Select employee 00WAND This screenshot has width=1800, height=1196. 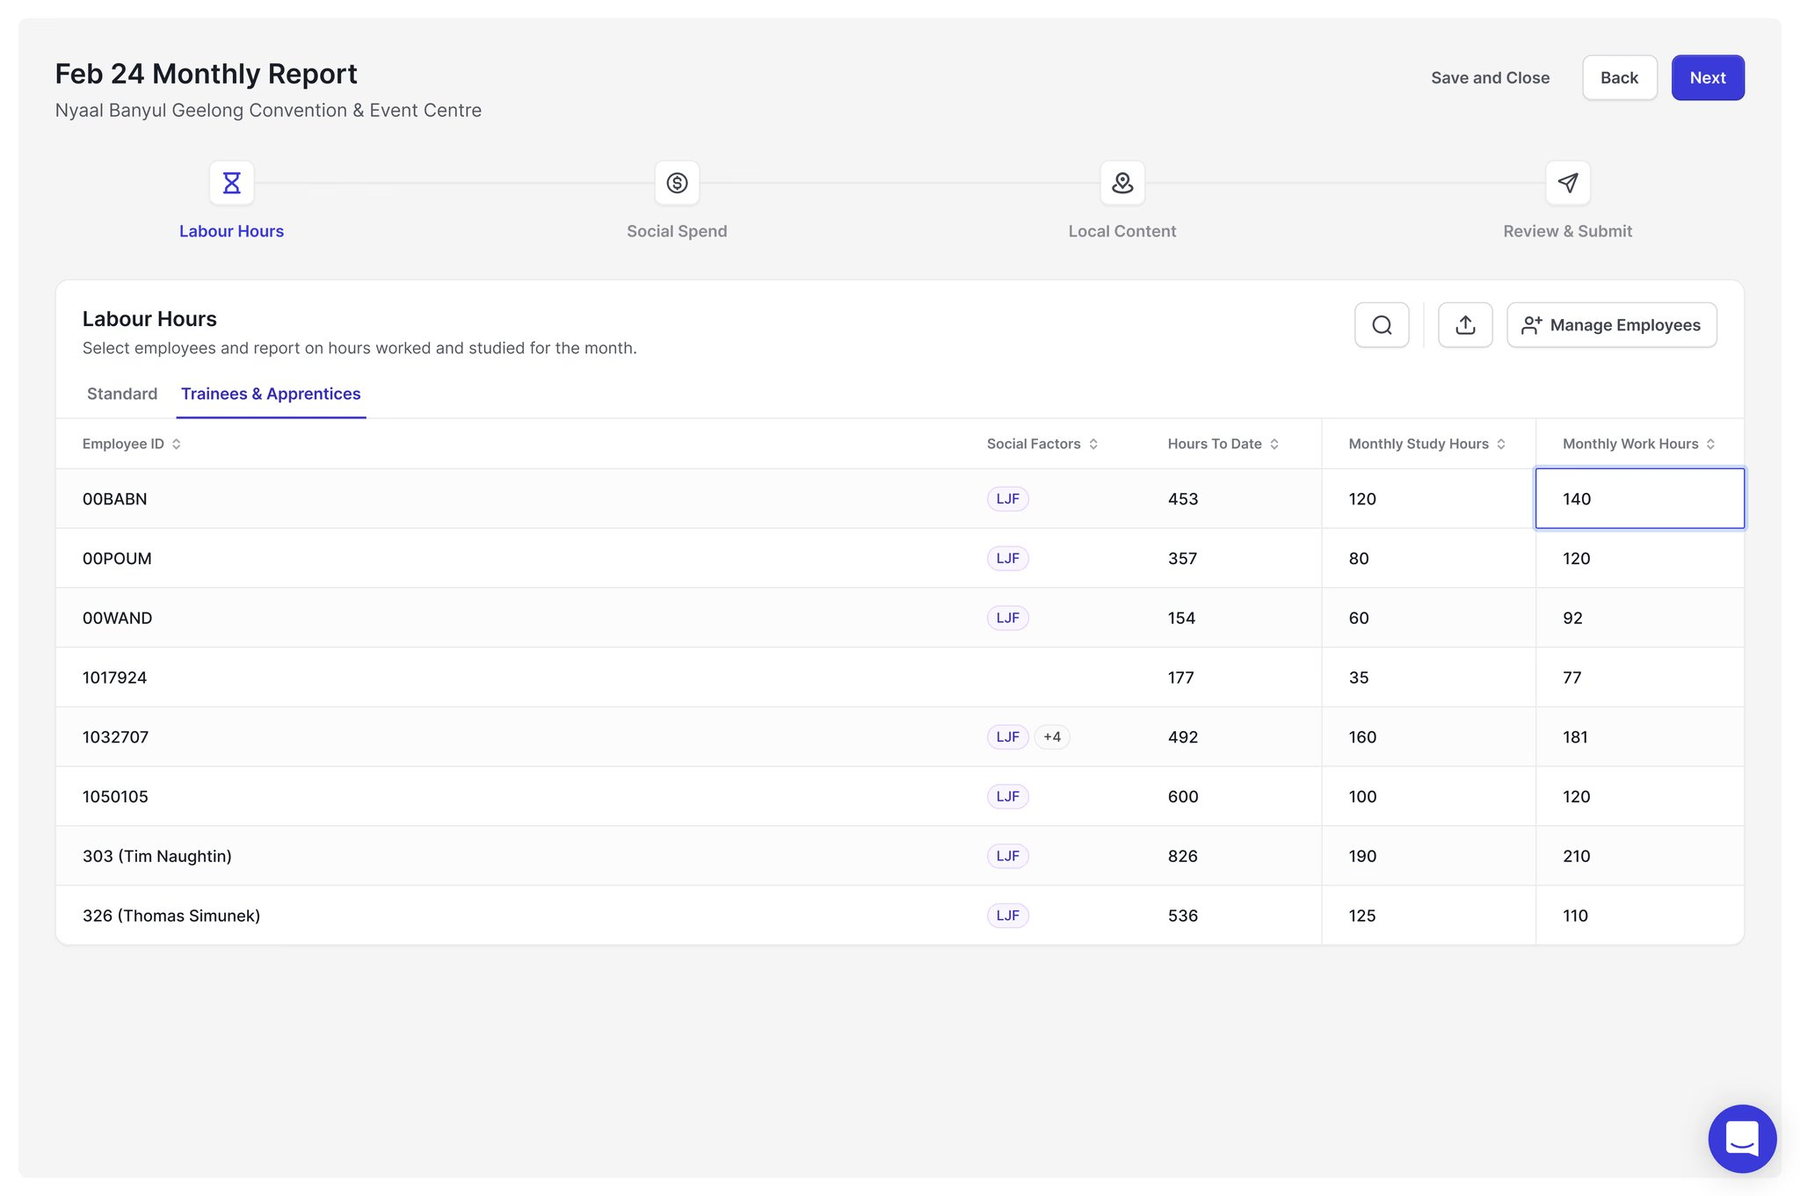pos(117,618)
